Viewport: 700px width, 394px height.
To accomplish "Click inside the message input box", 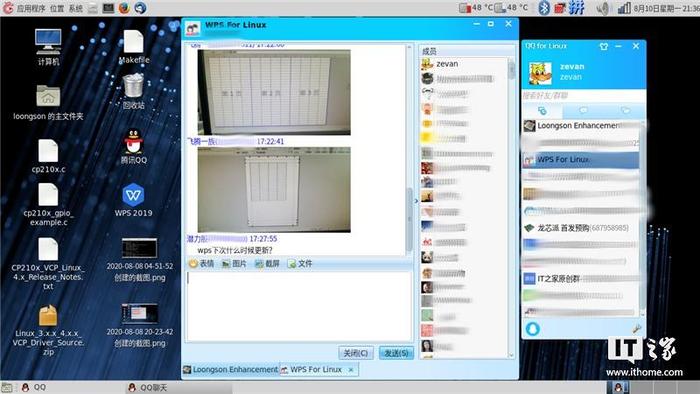I will (299, 306).
